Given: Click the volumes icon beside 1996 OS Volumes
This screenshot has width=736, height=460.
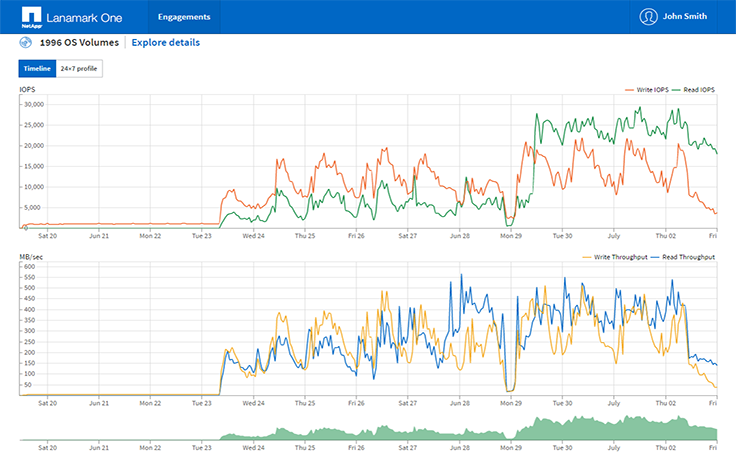Looking at the screenshot, I should point(25,42).
